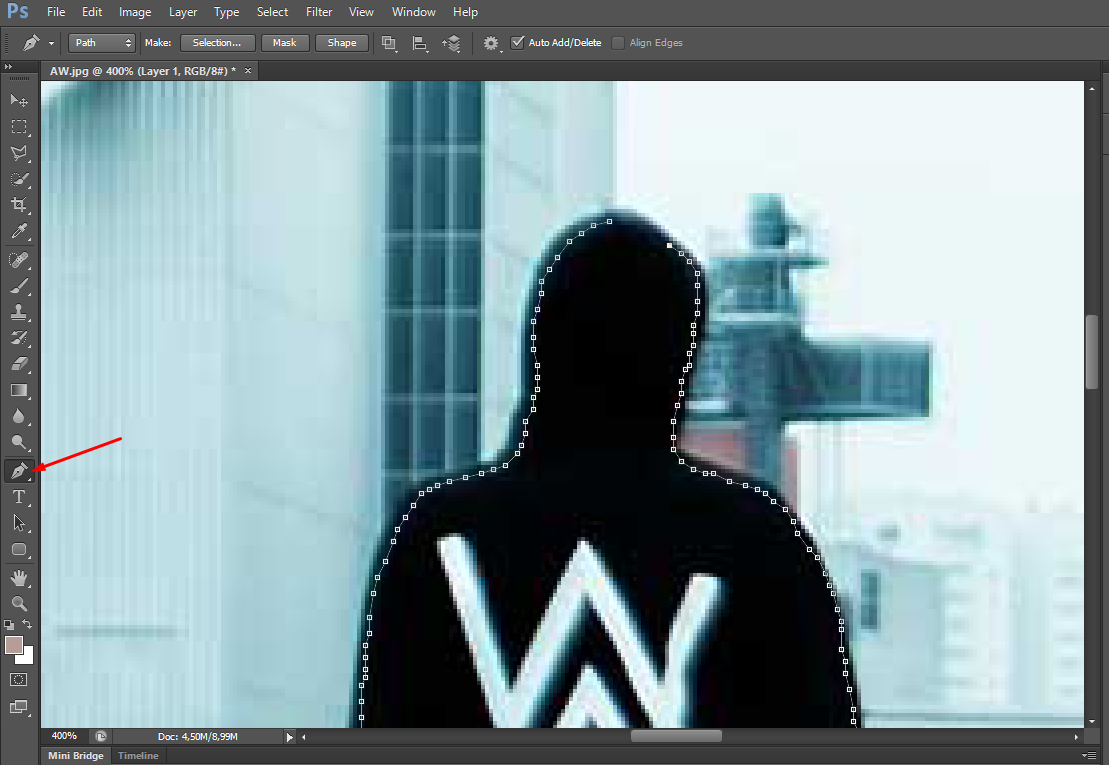Image resolution: width=1109 pixels, height=765 pixels.
Task: Open Path arrangement options
Action: pyautogui.click(x=451, y=43)
